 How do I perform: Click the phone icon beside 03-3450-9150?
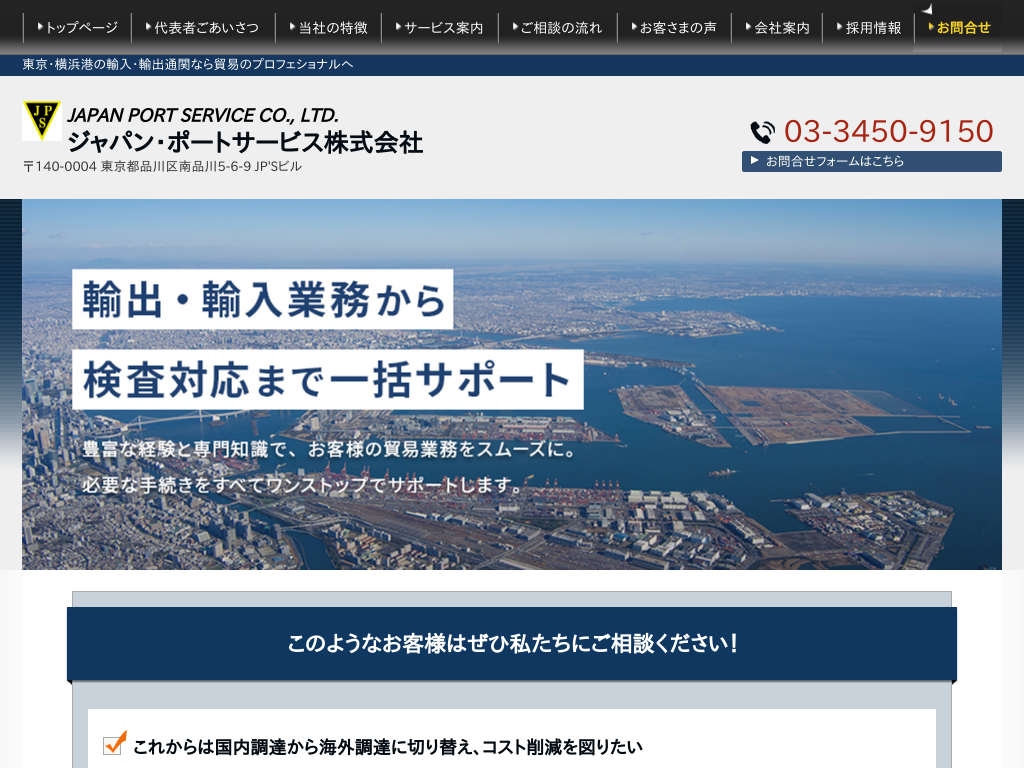click(762, 132)
